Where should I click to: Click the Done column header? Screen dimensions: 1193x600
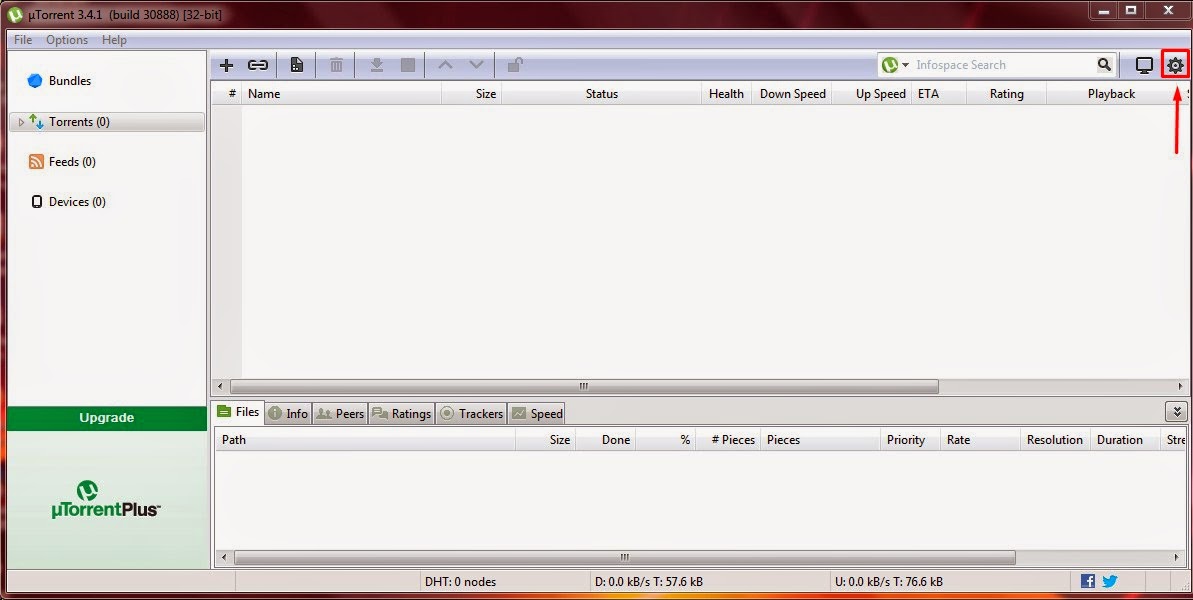tap(606, 440)
